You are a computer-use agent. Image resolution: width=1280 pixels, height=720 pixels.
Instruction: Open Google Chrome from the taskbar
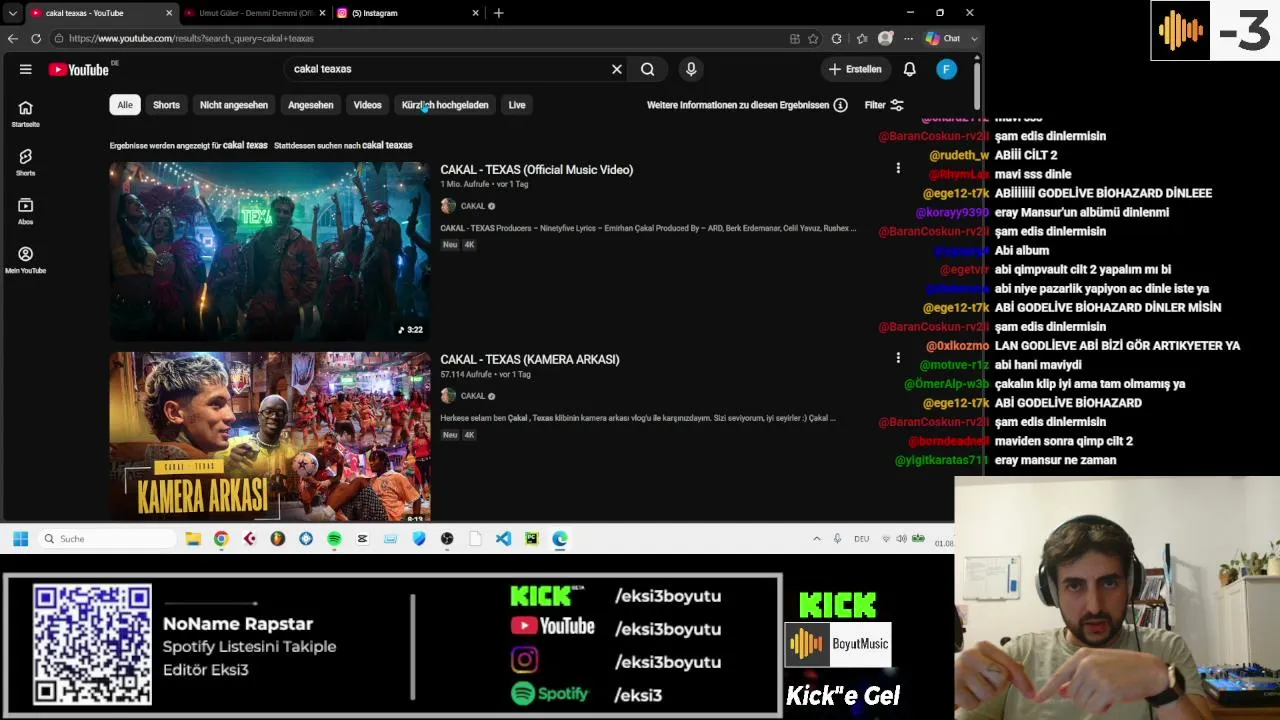point(221,539)
